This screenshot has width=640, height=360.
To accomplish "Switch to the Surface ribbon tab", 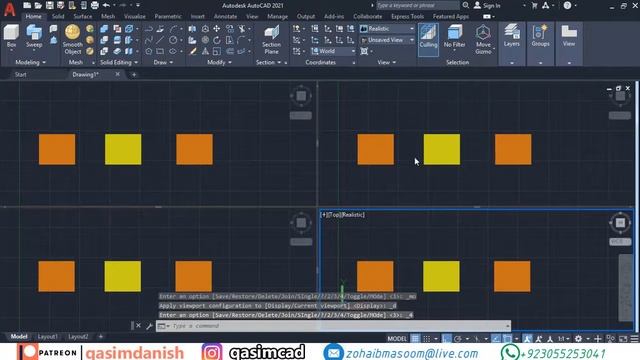I will (x=82, y=16).
